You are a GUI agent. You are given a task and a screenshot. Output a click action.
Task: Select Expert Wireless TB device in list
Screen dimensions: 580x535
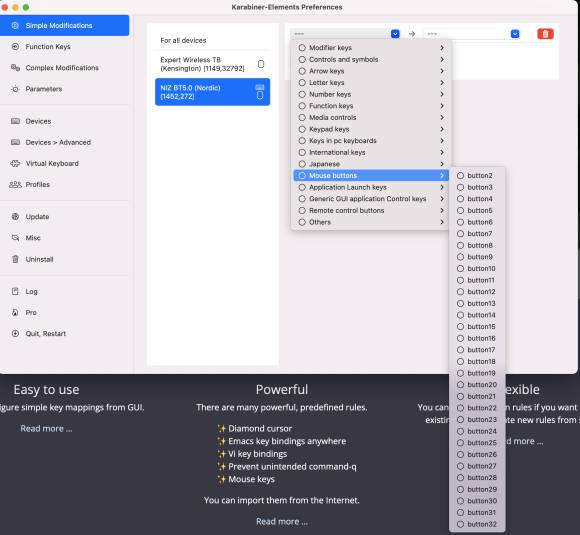[212, 64]
